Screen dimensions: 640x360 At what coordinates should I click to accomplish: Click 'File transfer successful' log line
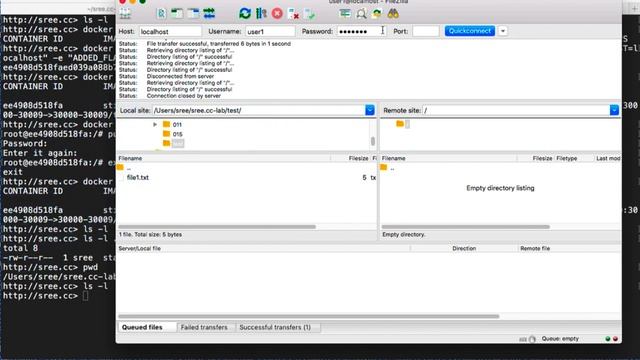[218, 44]
